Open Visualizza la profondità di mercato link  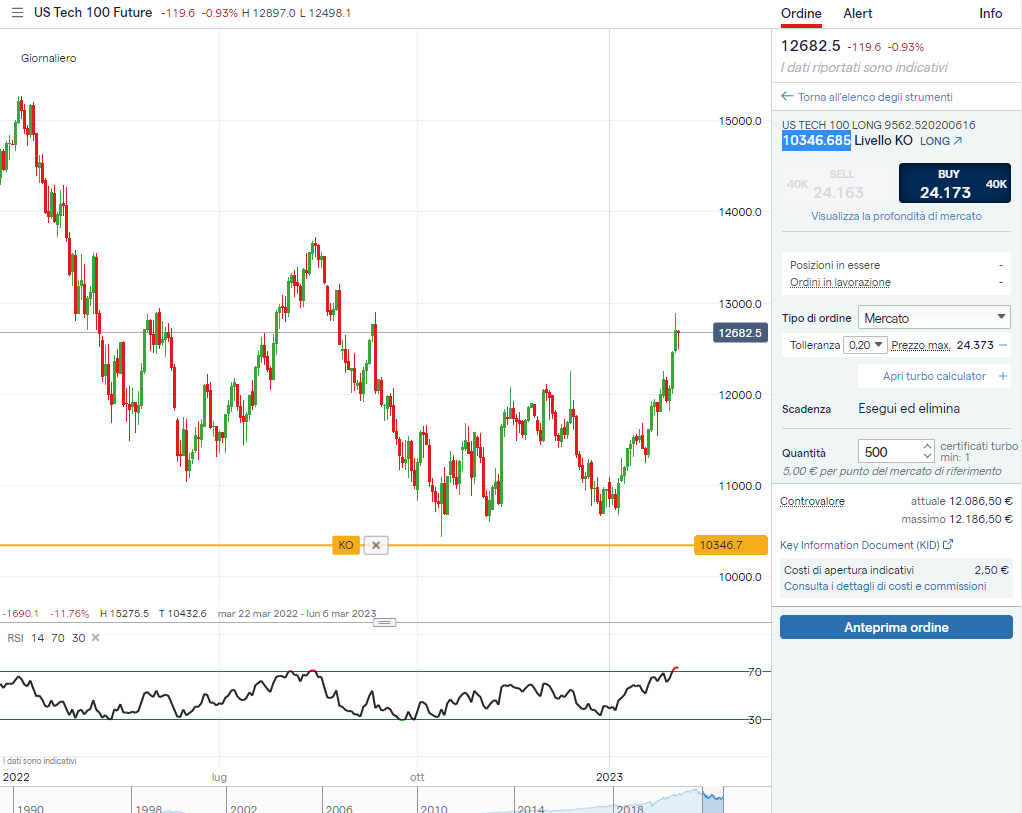[896, 216]
